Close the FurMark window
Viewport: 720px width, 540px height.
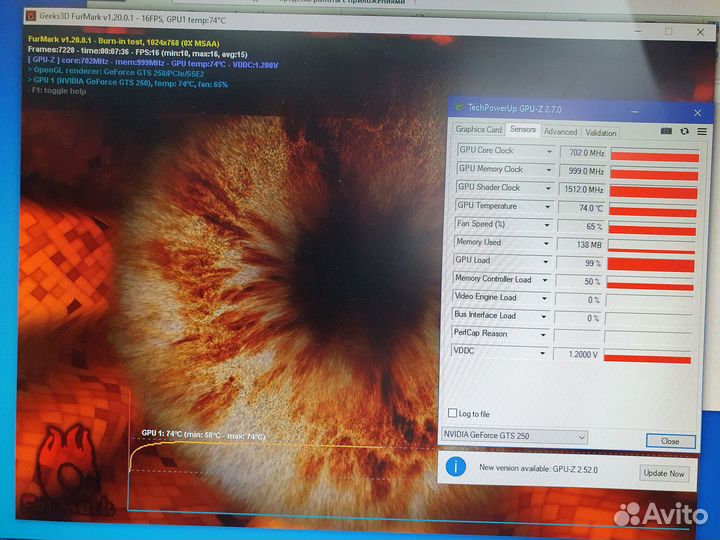click(x=700, y=32)
